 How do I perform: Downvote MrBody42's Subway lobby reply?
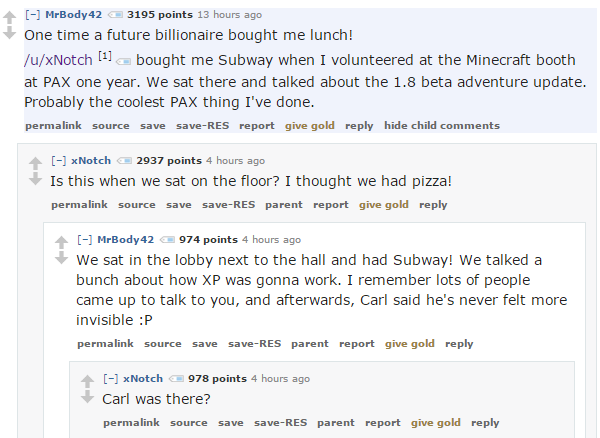[61, 257]
